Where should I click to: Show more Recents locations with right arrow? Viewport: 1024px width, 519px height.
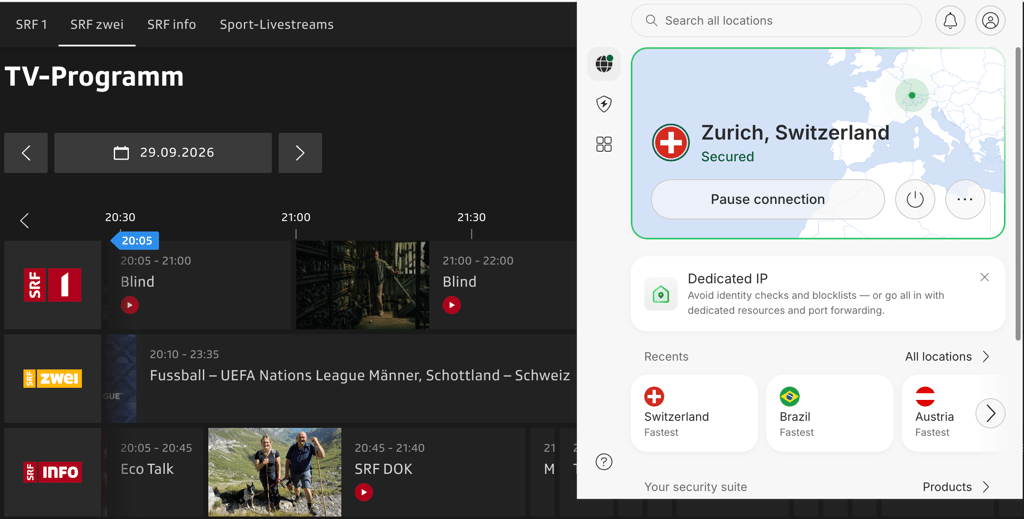point(991,413)
